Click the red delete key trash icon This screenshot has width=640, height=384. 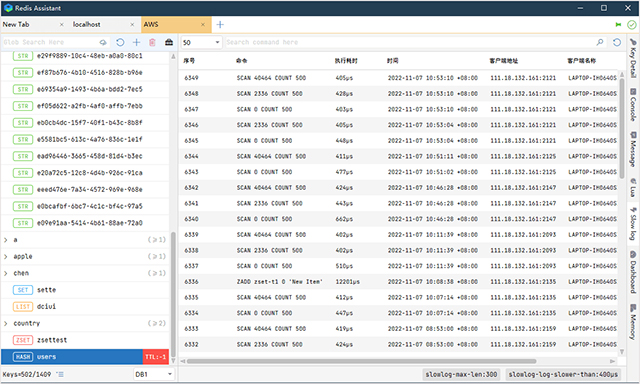[x=152, y=42]
